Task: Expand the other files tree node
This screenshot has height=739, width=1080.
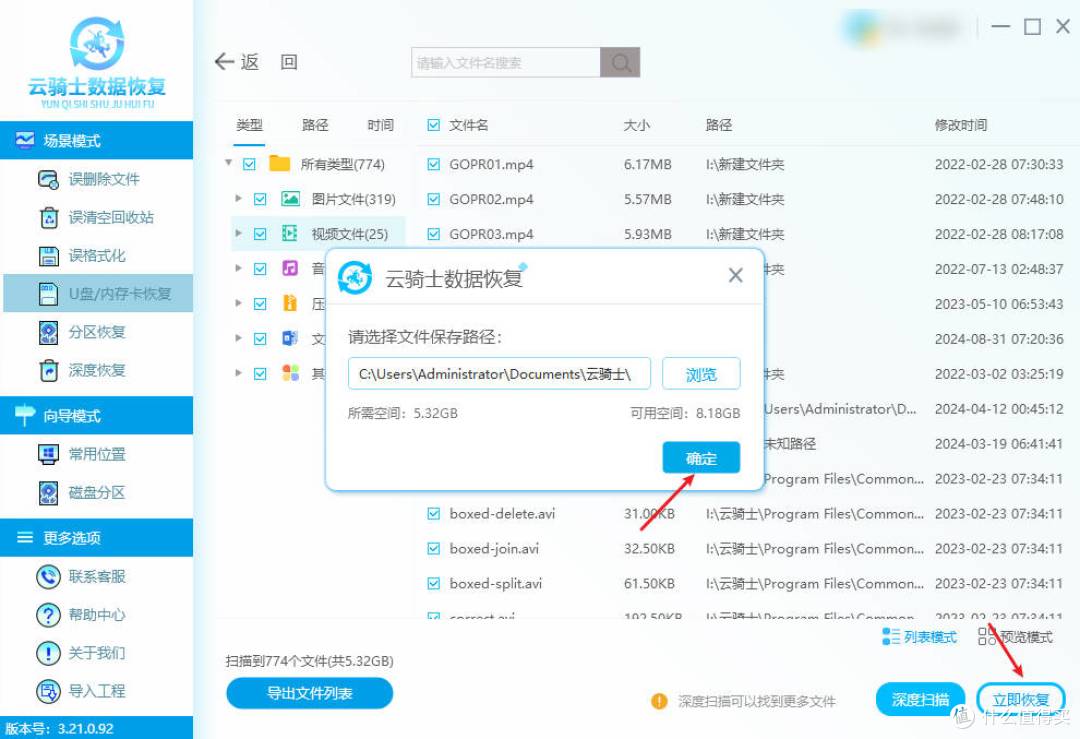Action: click(x=238, y=373)
